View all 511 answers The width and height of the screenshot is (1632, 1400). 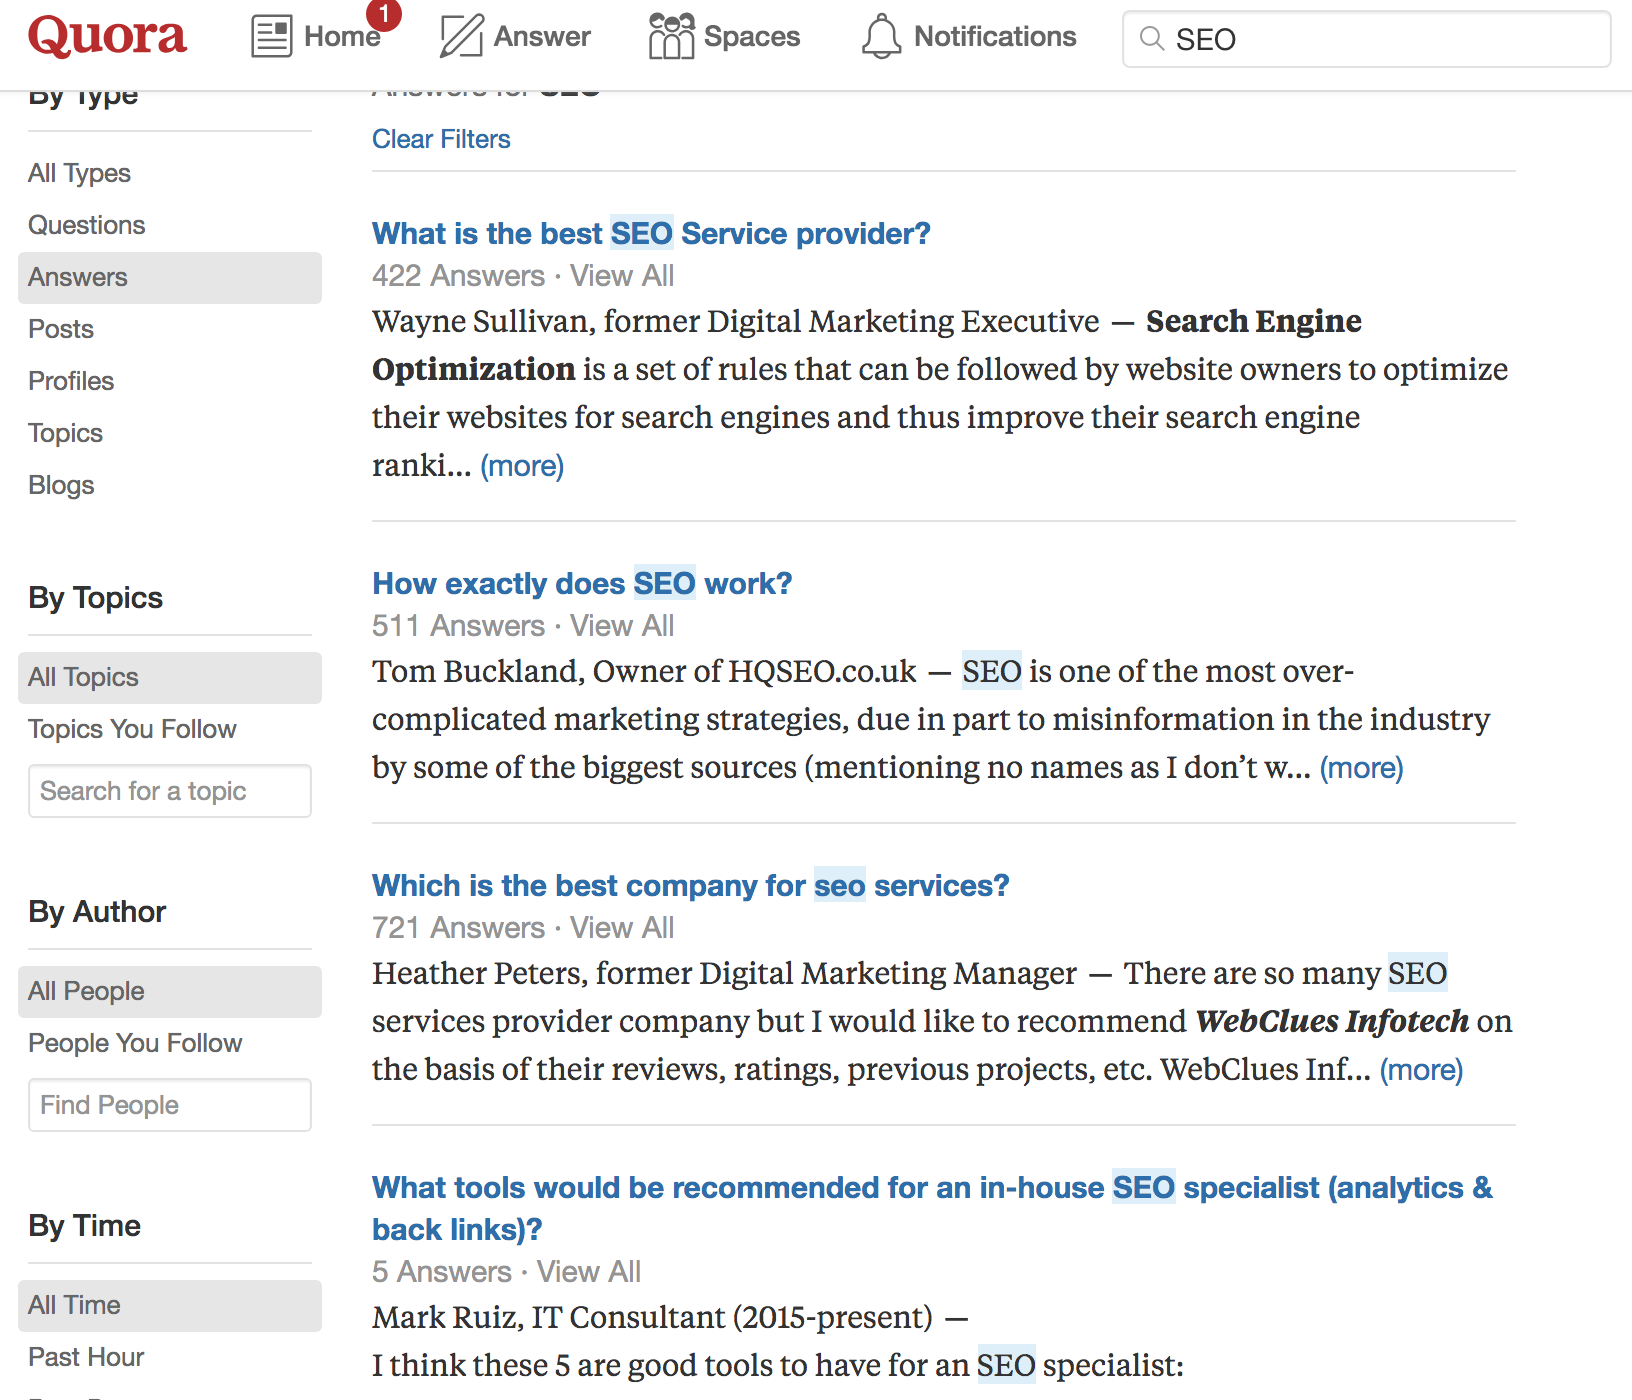[x=622, y=626]
